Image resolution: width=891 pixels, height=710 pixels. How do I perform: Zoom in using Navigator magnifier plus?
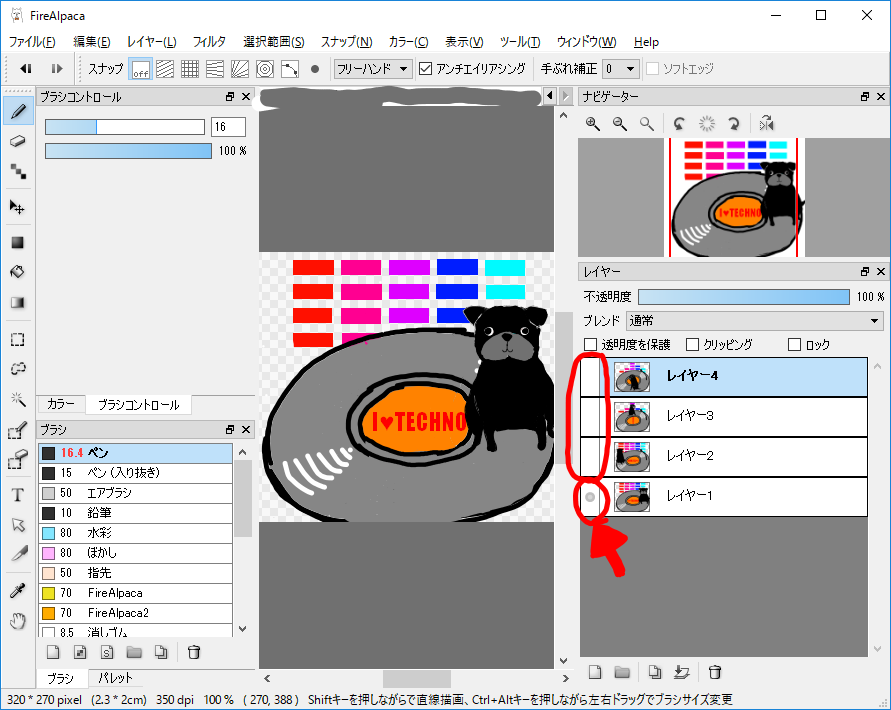point(593,123)
